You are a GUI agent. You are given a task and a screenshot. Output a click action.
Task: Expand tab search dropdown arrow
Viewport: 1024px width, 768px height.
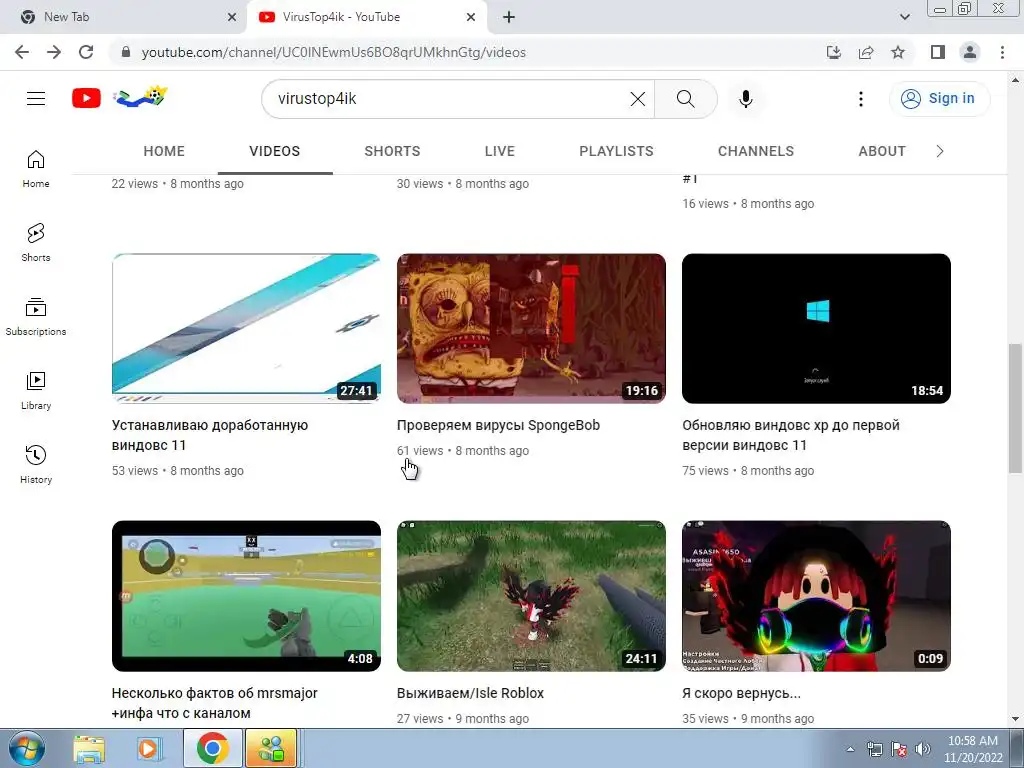904,17
